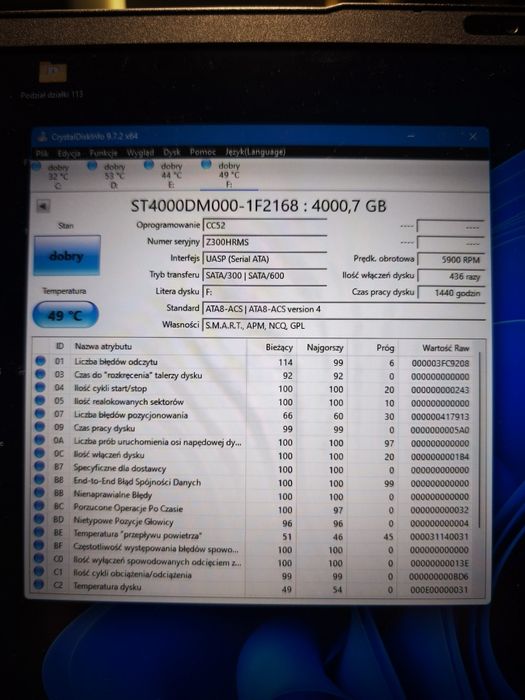The height and width of the screenshot is (700, 525).
Task: Click the serial number field Z300HRMS
Action: click(265, 242)
